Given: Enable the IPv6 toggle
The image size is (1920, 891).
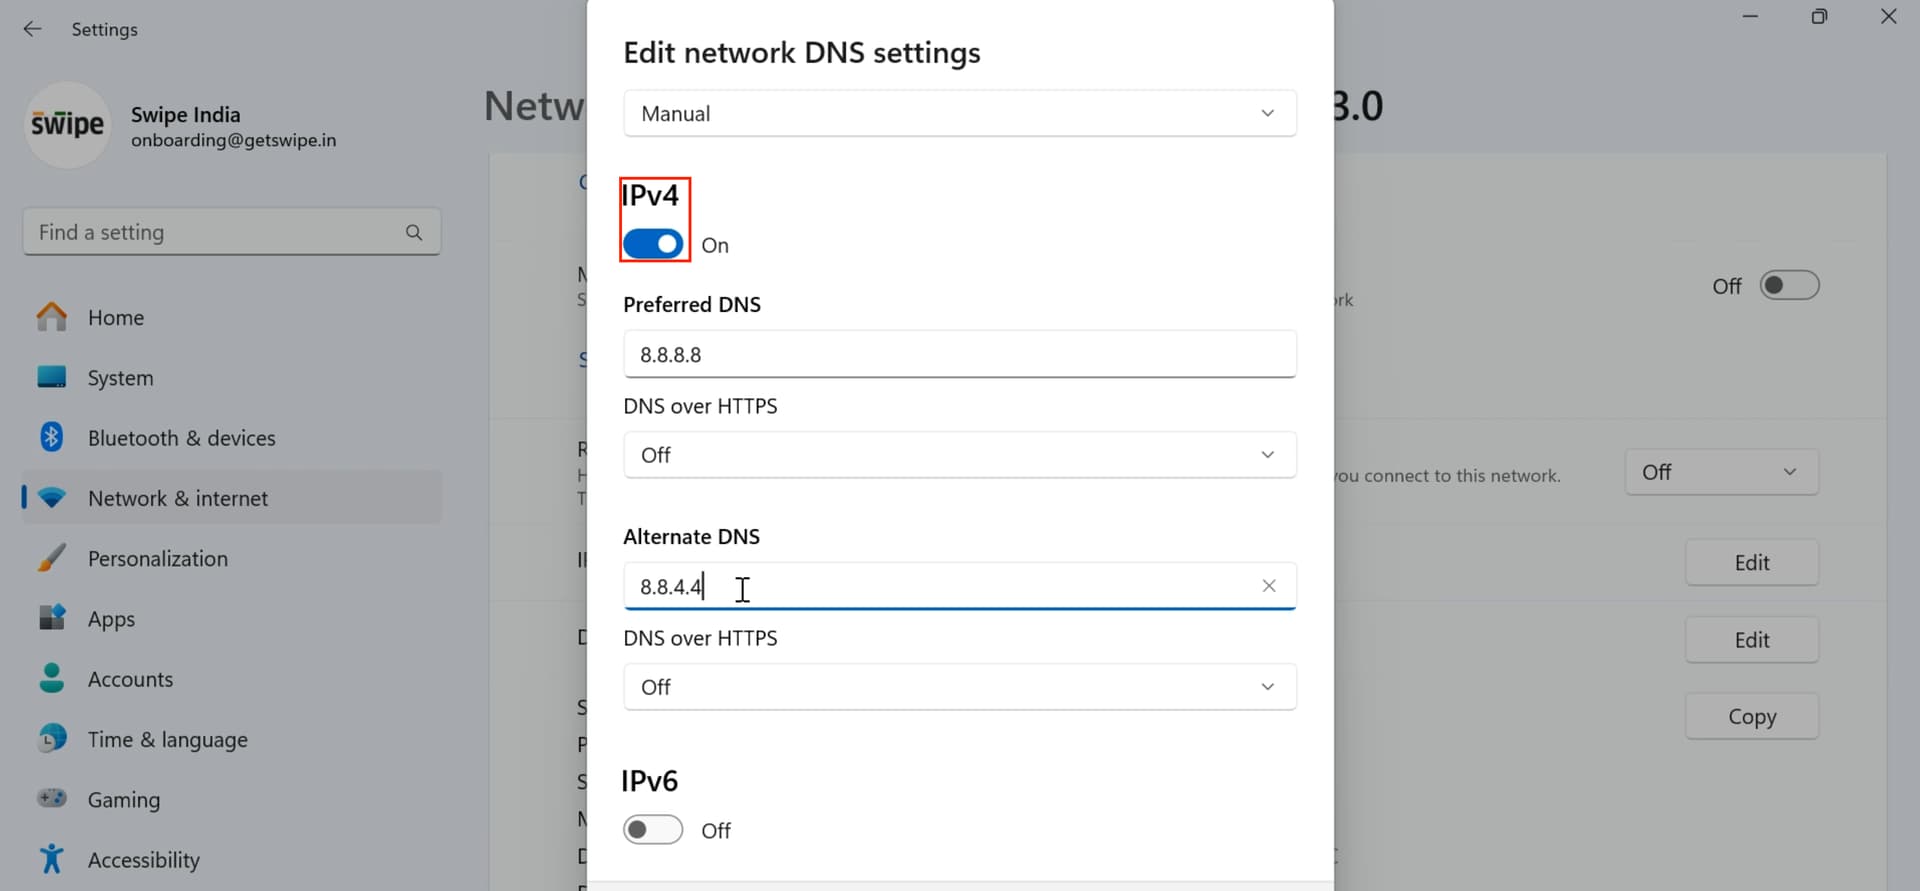Looking at the screenshot, I should [x=653, y=830].
